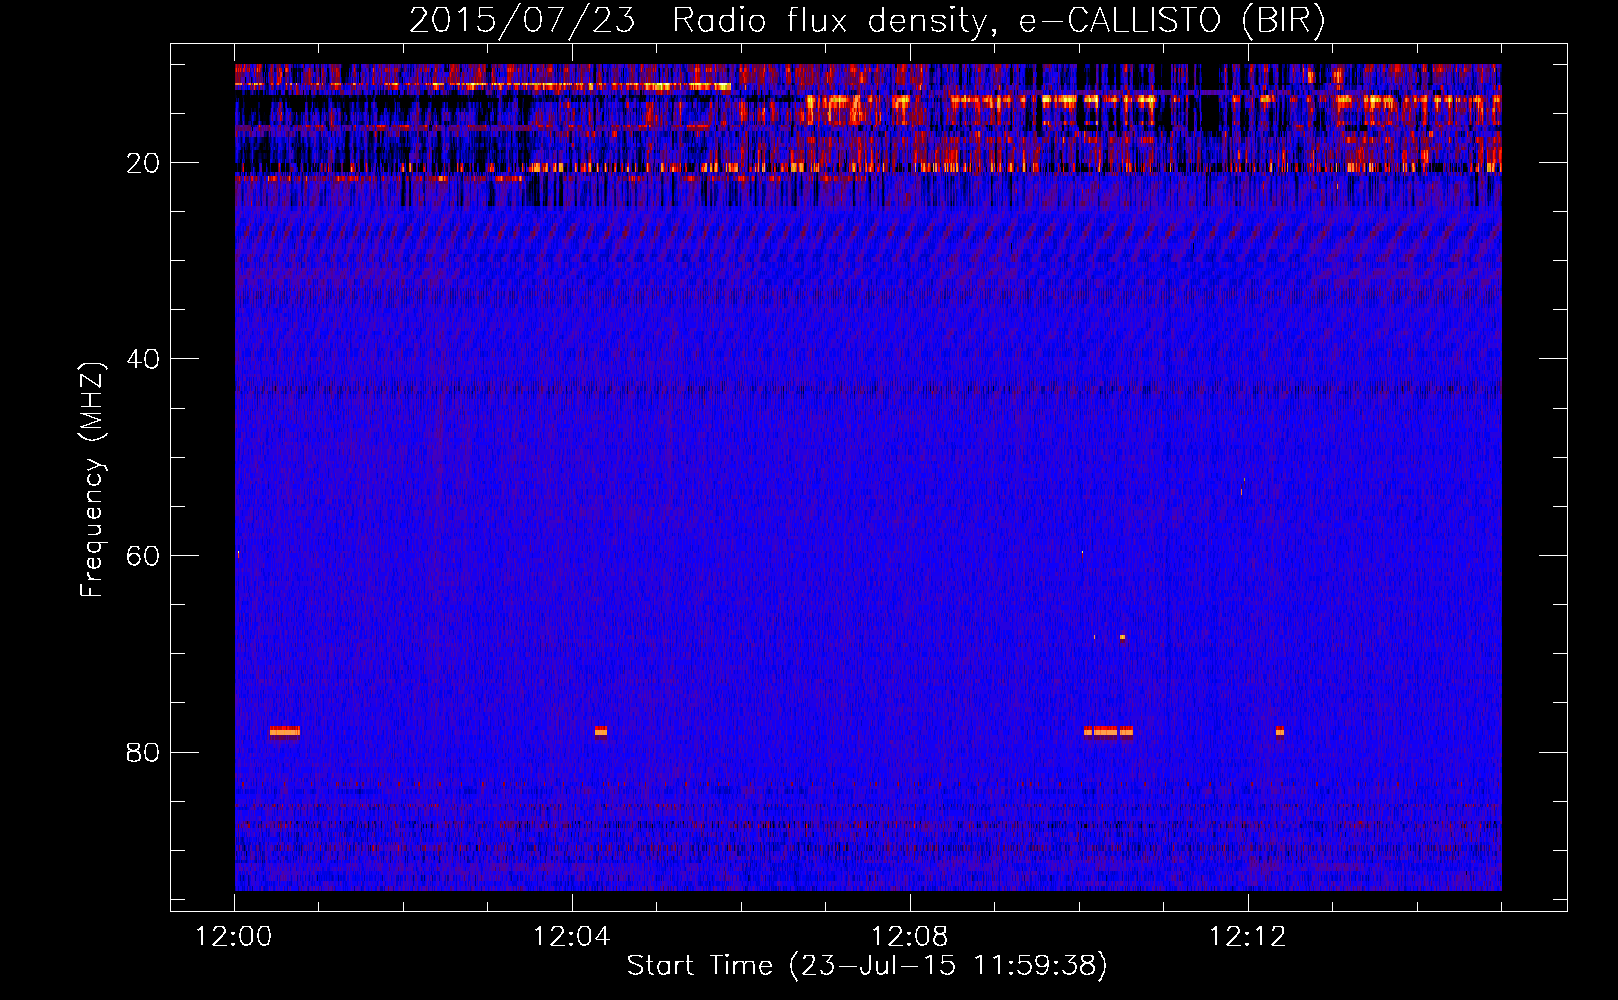1618x1000 pixels.
Task: Click the small burst near 78 MHz just after 12:12
Action: click(1279, 731)
